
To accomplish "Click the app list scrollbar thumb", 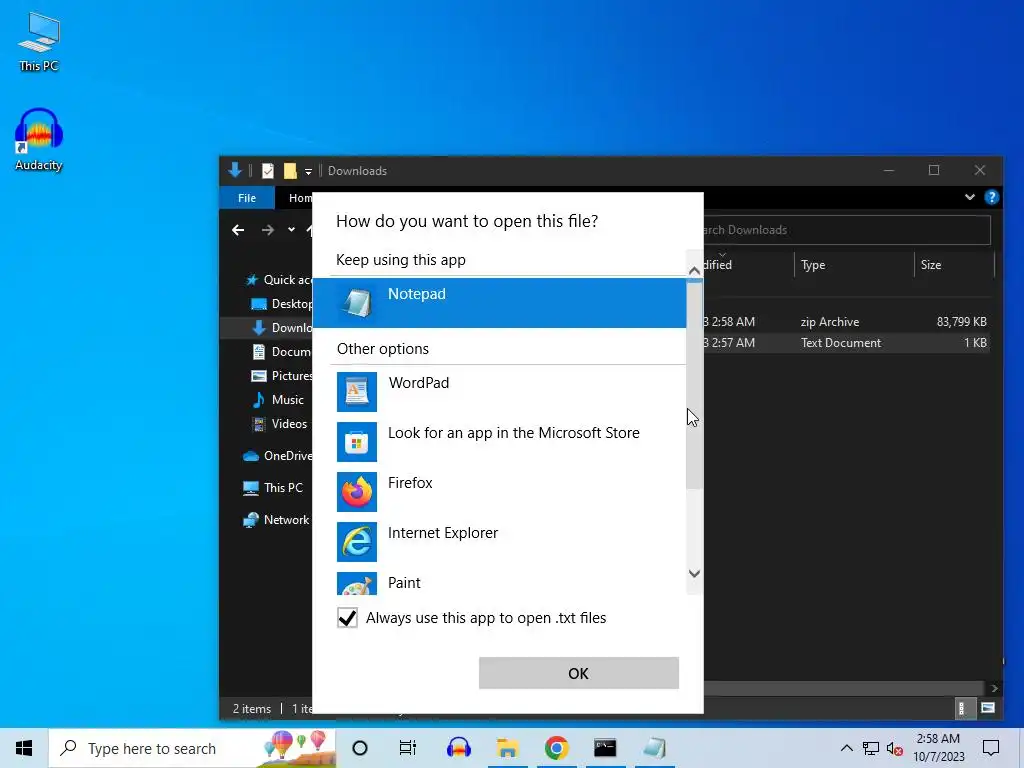I will coord(694,384).
